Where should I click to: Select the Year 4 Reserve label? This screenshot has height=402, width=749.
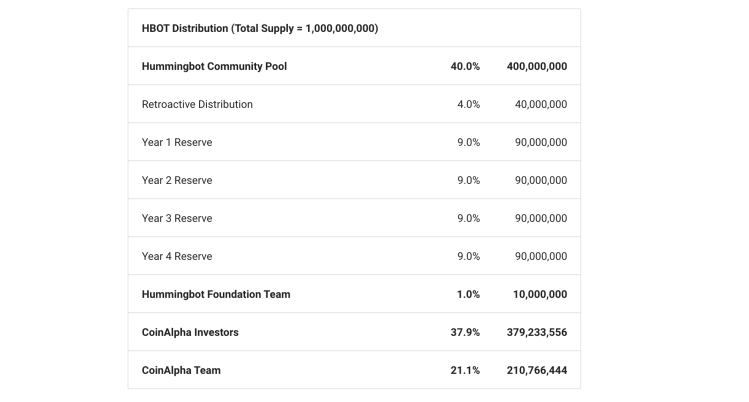pyautogui.click(x=177, y=256)
